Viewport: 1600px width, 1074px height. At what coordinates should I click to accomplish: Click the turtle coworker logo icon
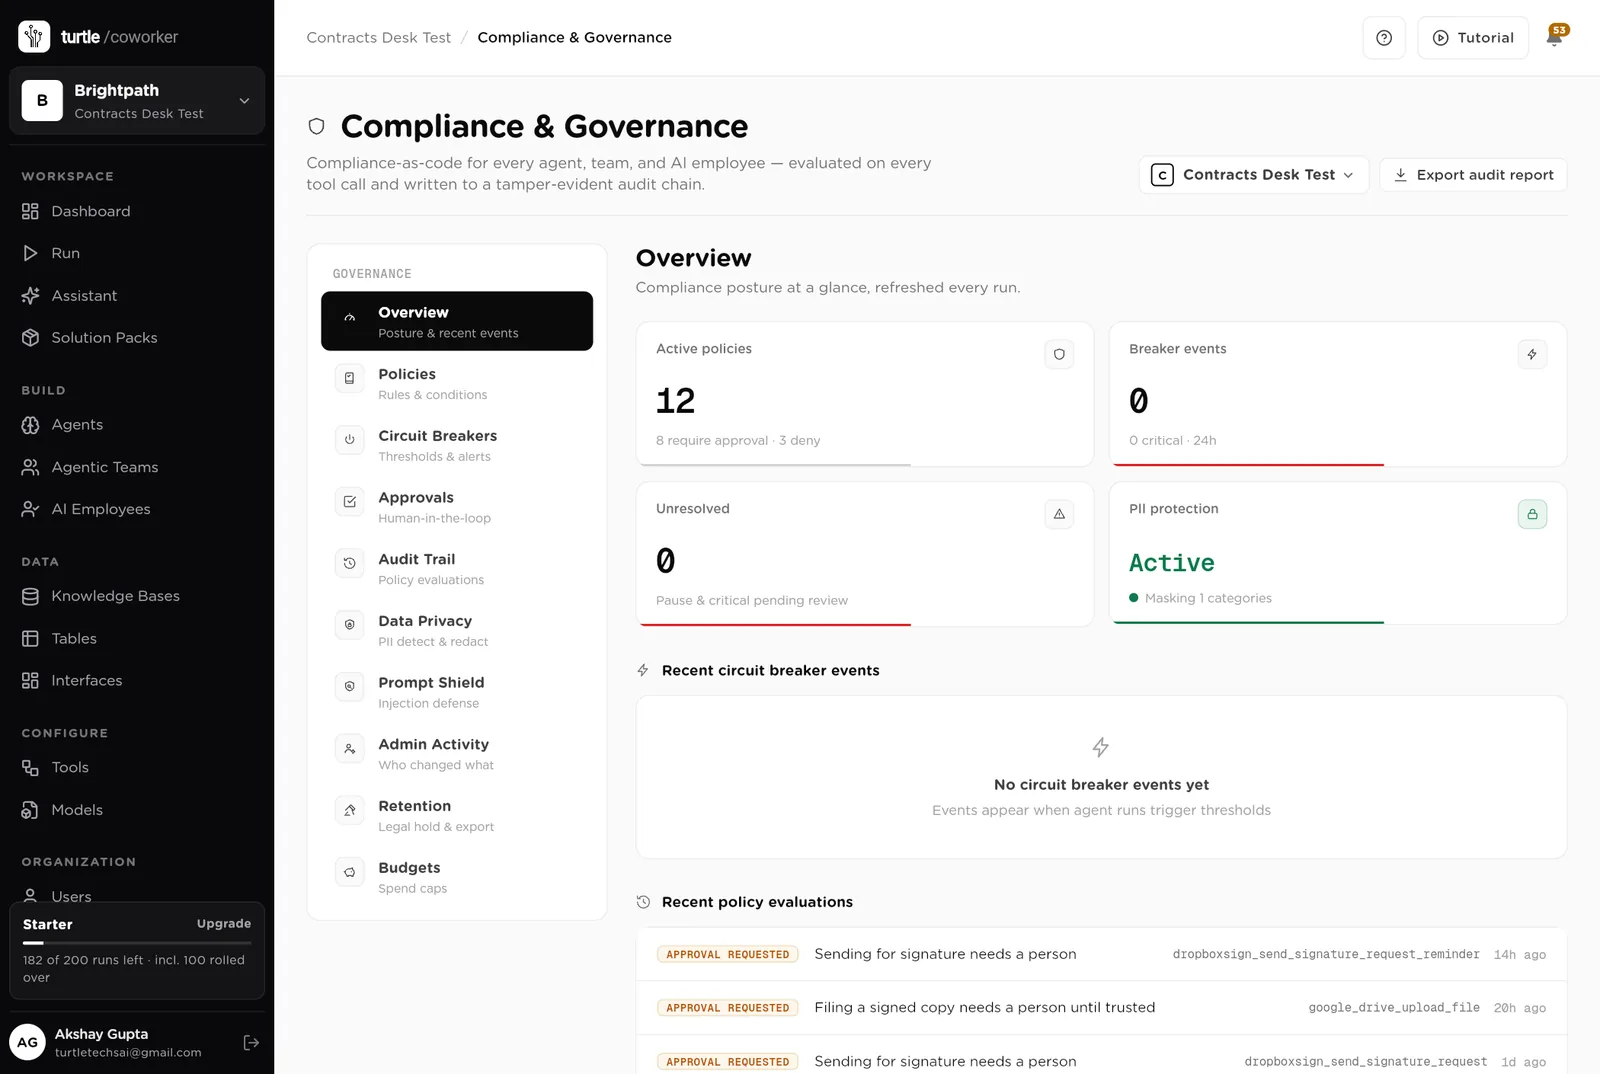click(x=34, y=36)
